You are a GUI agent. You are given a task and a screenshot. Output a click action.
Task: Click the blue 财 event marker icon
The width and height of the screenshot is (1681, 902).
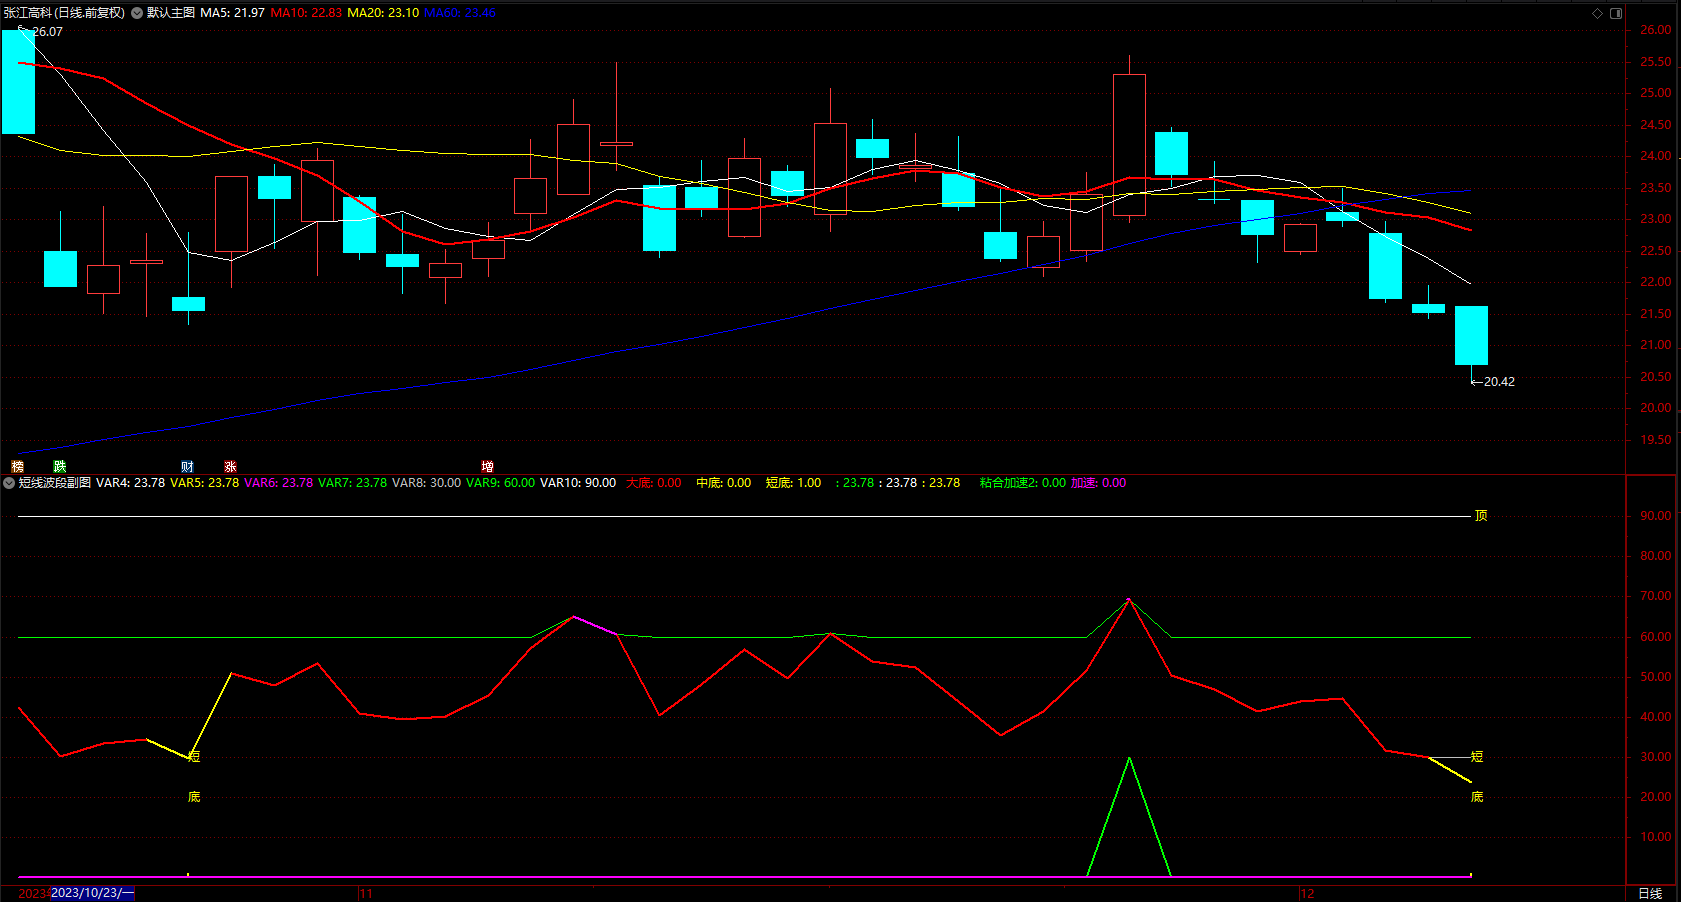(x=188, y=467)
